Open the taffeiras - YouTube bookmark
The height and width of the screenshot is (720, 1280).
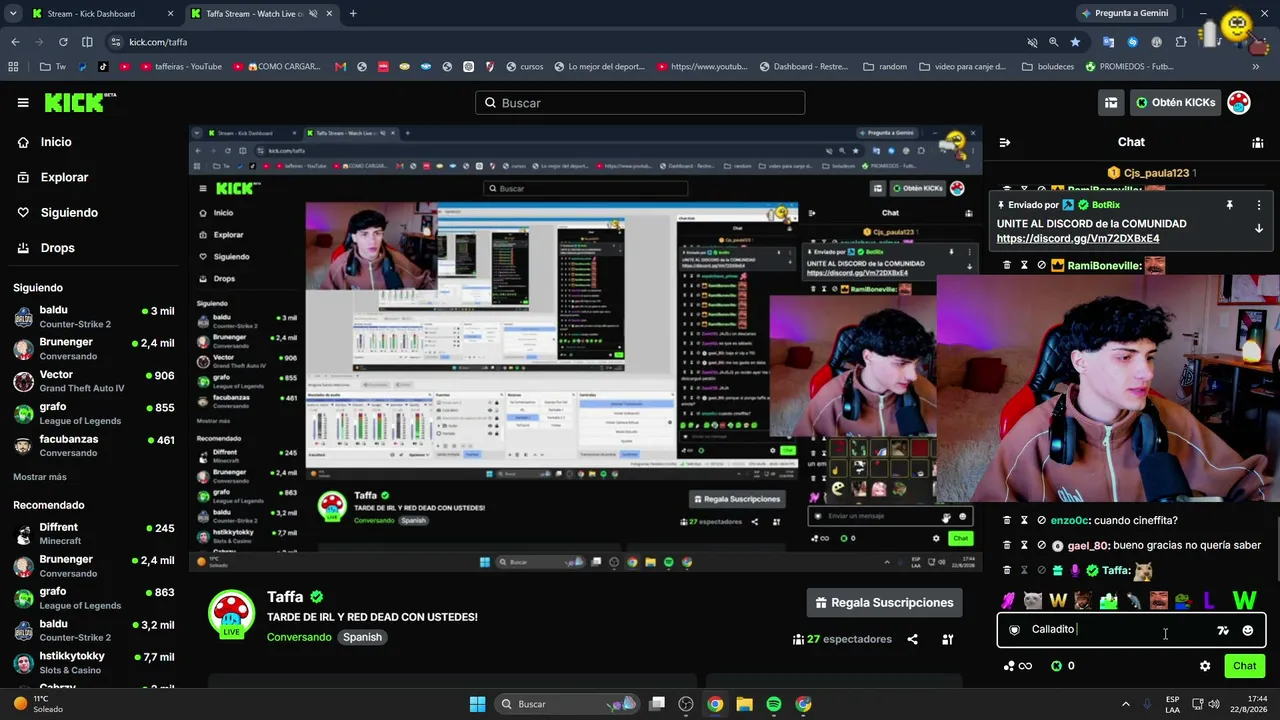coord(183,67)
